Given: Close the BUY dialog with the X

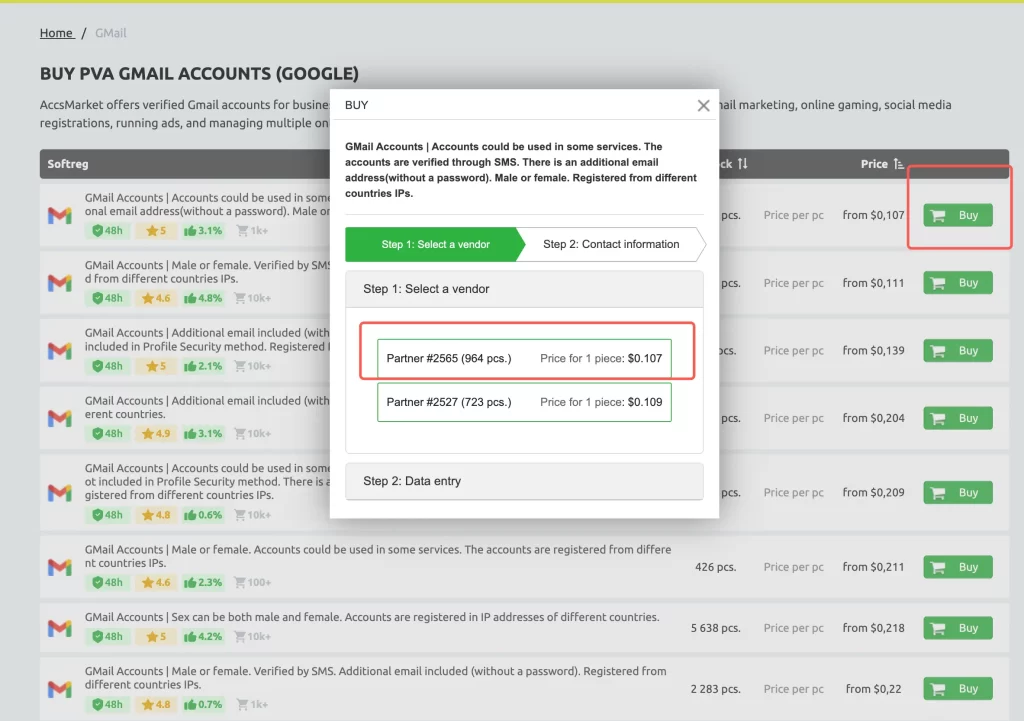Looking at the screenshot, I should [703, 105].
